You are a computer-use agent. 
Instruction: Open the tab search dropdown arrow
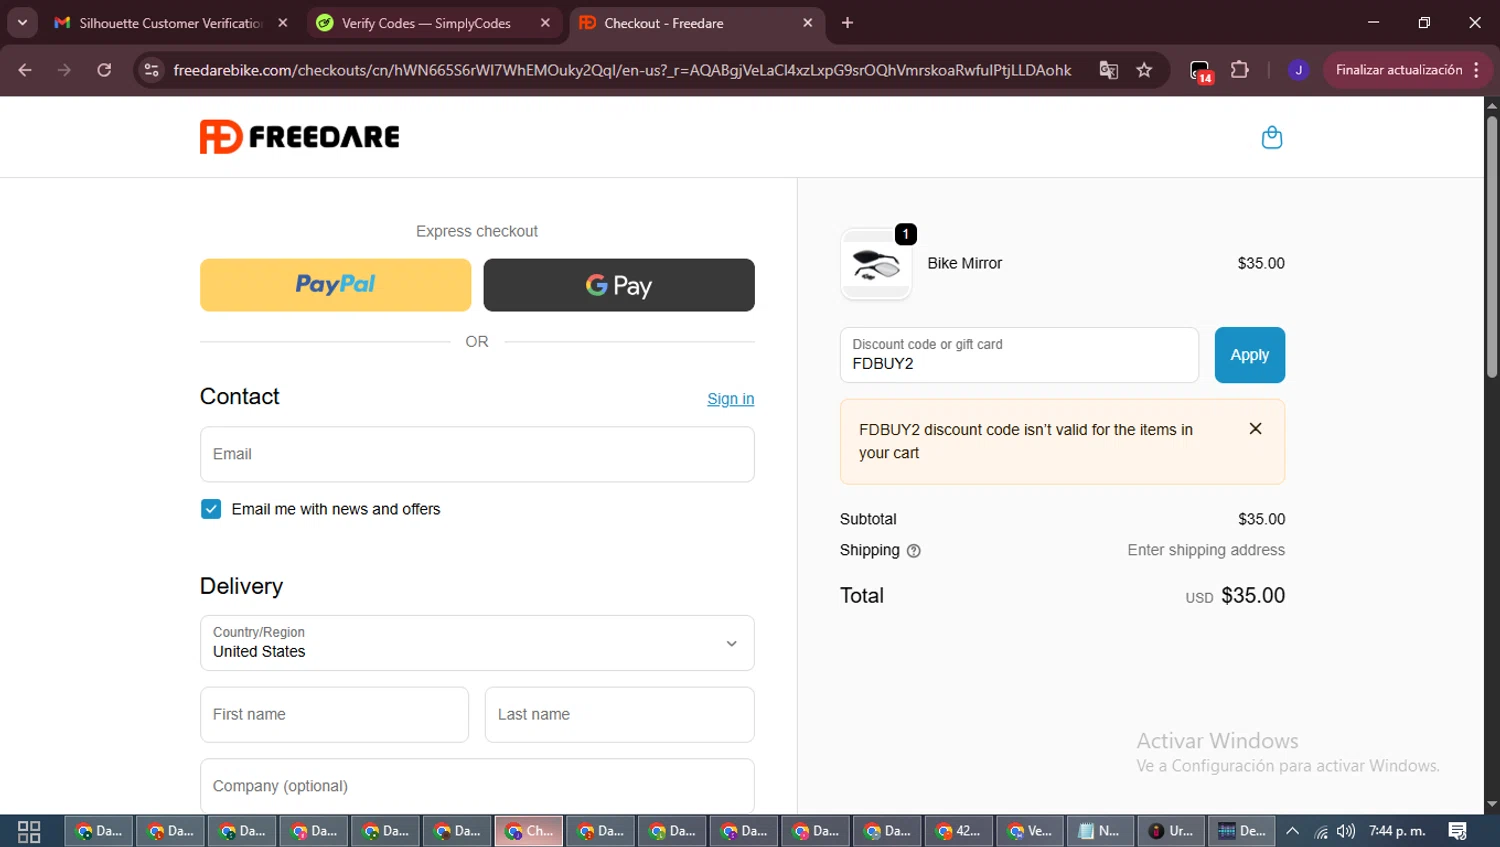pyautogui.click(x=22, y=23)
